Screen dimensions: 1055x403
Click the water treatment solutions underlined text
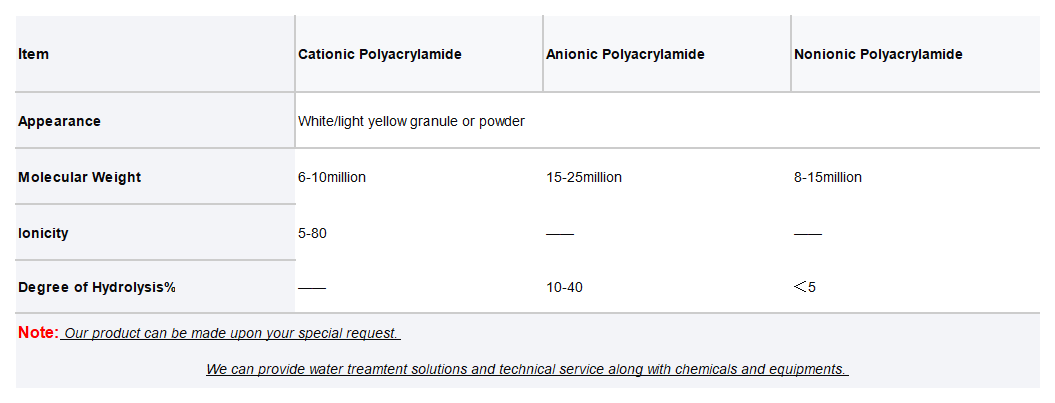528,369
